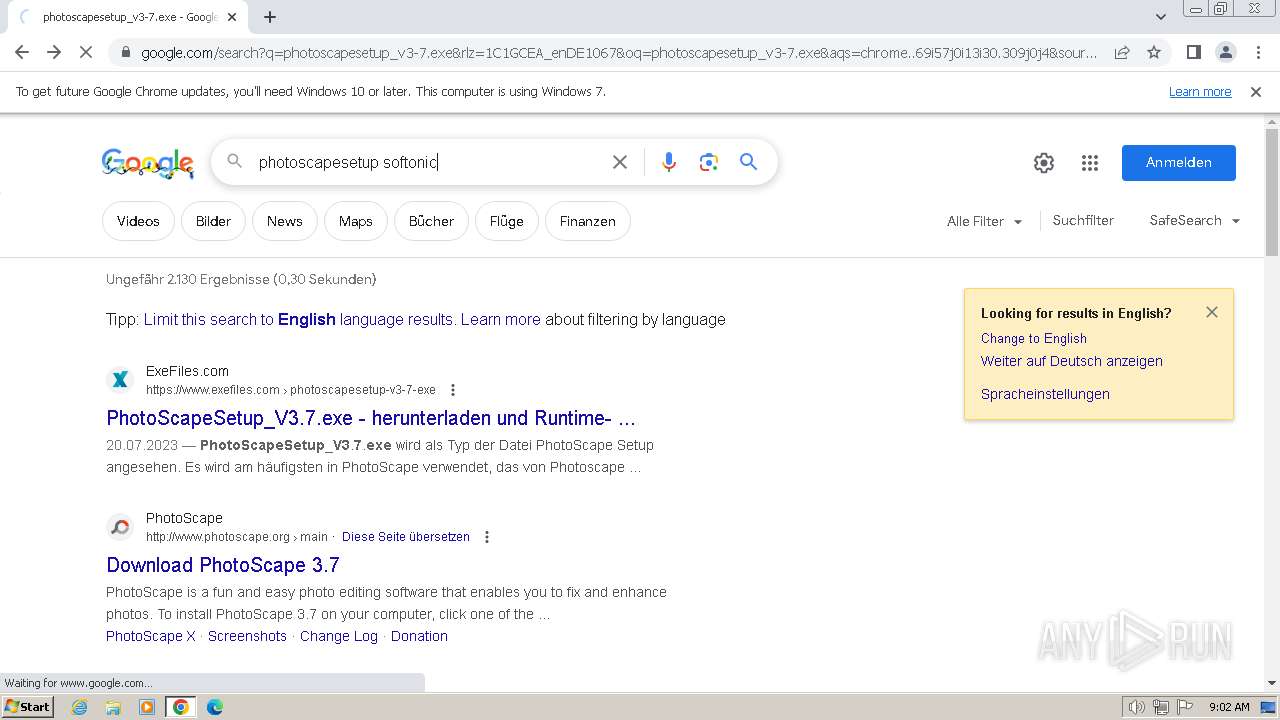Open Windows Explorer folder from taskbar

113,707
